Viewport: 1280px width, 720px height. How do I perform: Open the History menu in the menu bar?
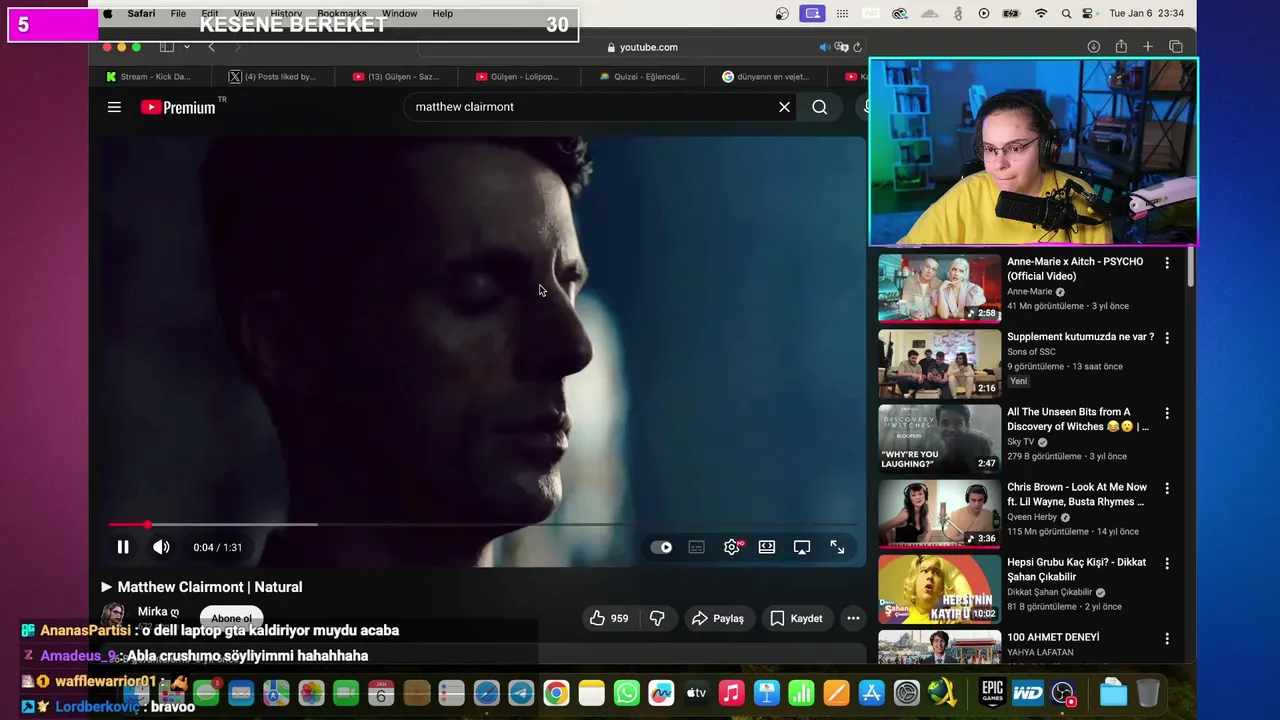click(286, 14)
